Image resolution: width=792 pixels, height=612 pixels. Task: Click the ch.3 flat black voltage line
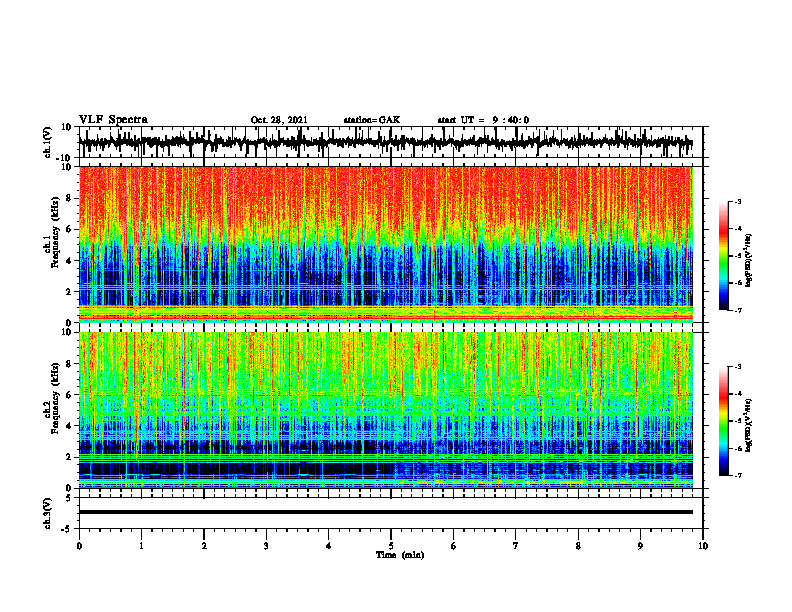pyautogui.click(x=385, y=512)
